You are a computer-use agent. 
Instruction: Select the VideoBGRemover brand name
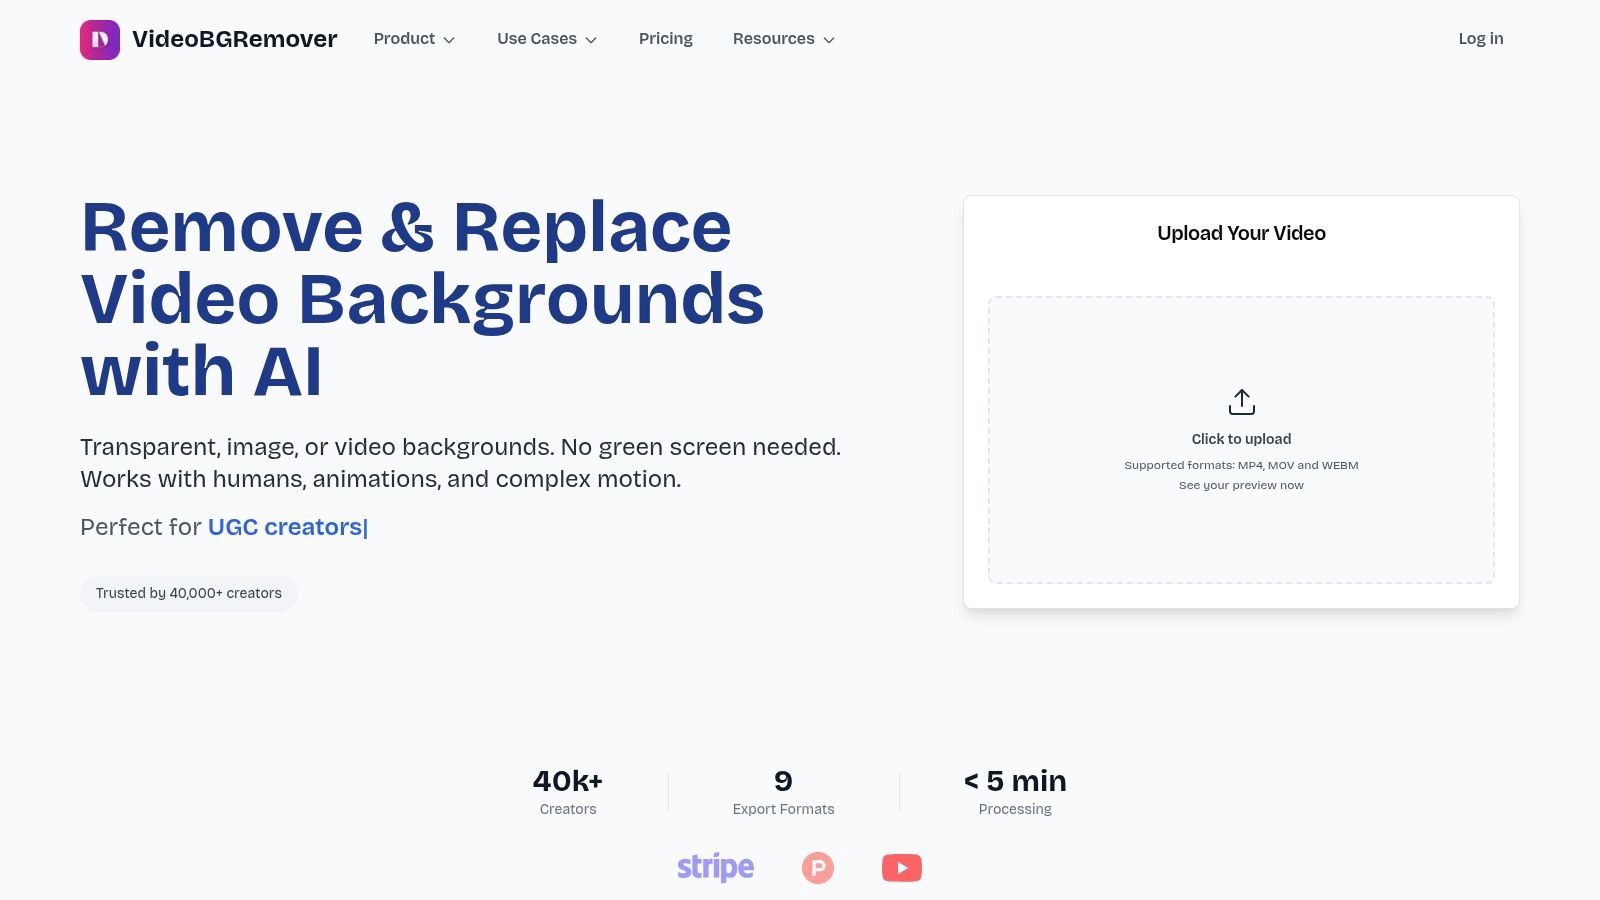(x=235, y=39)
